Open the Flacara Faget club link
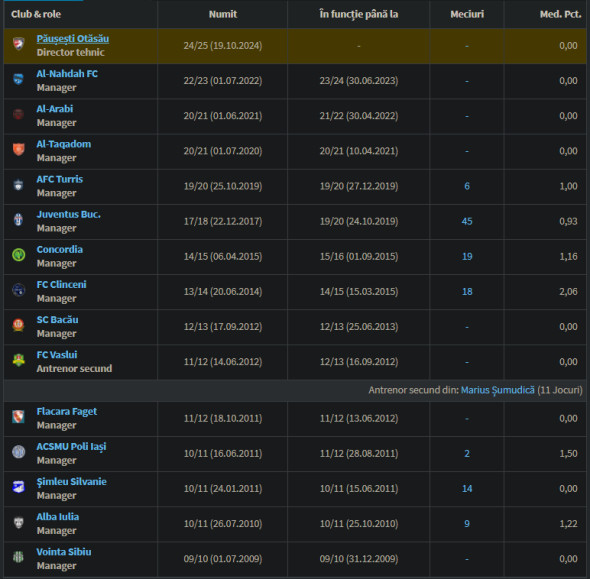 67,412
